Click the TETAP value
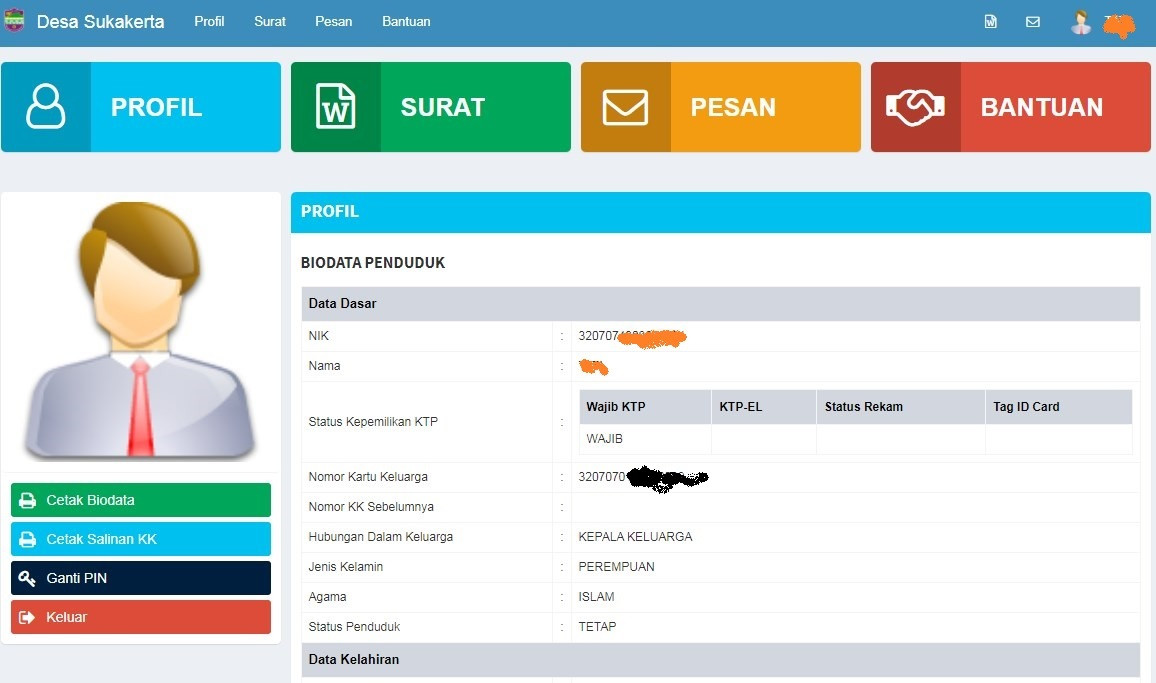The image size is (1156, 683). [597, 627]
